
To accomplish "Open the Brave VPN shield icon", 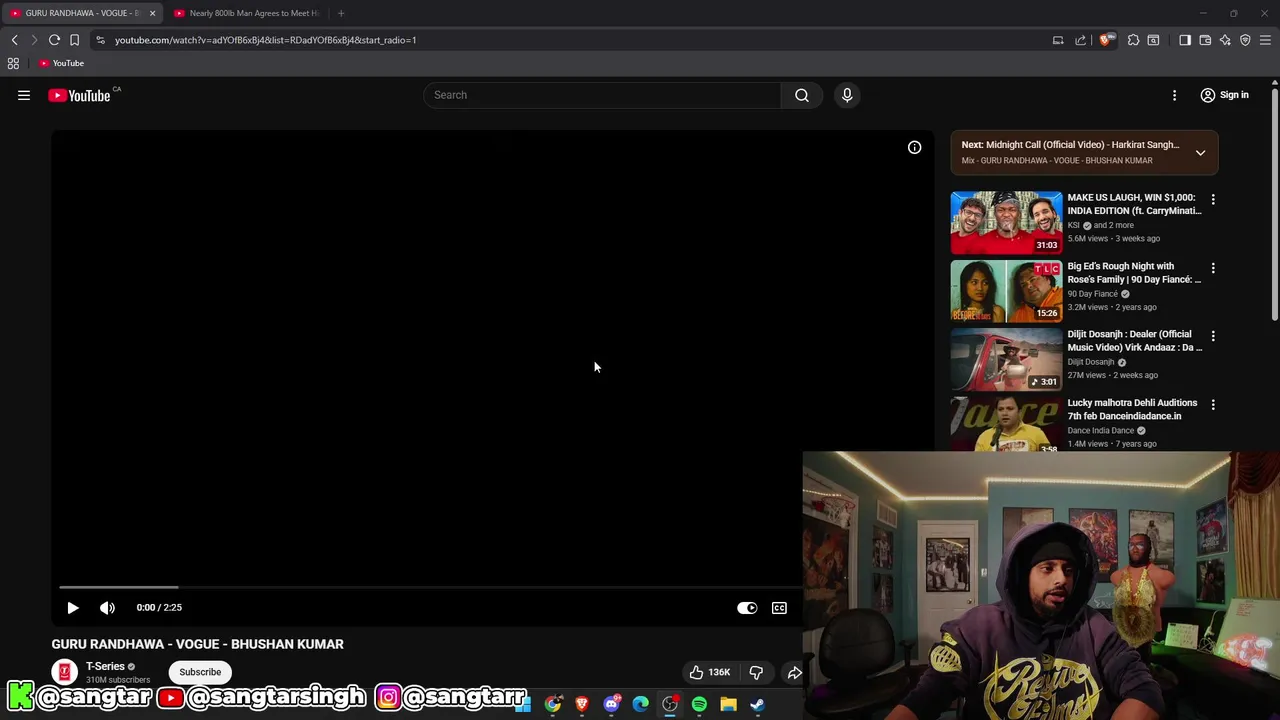I will point(1245,40).
